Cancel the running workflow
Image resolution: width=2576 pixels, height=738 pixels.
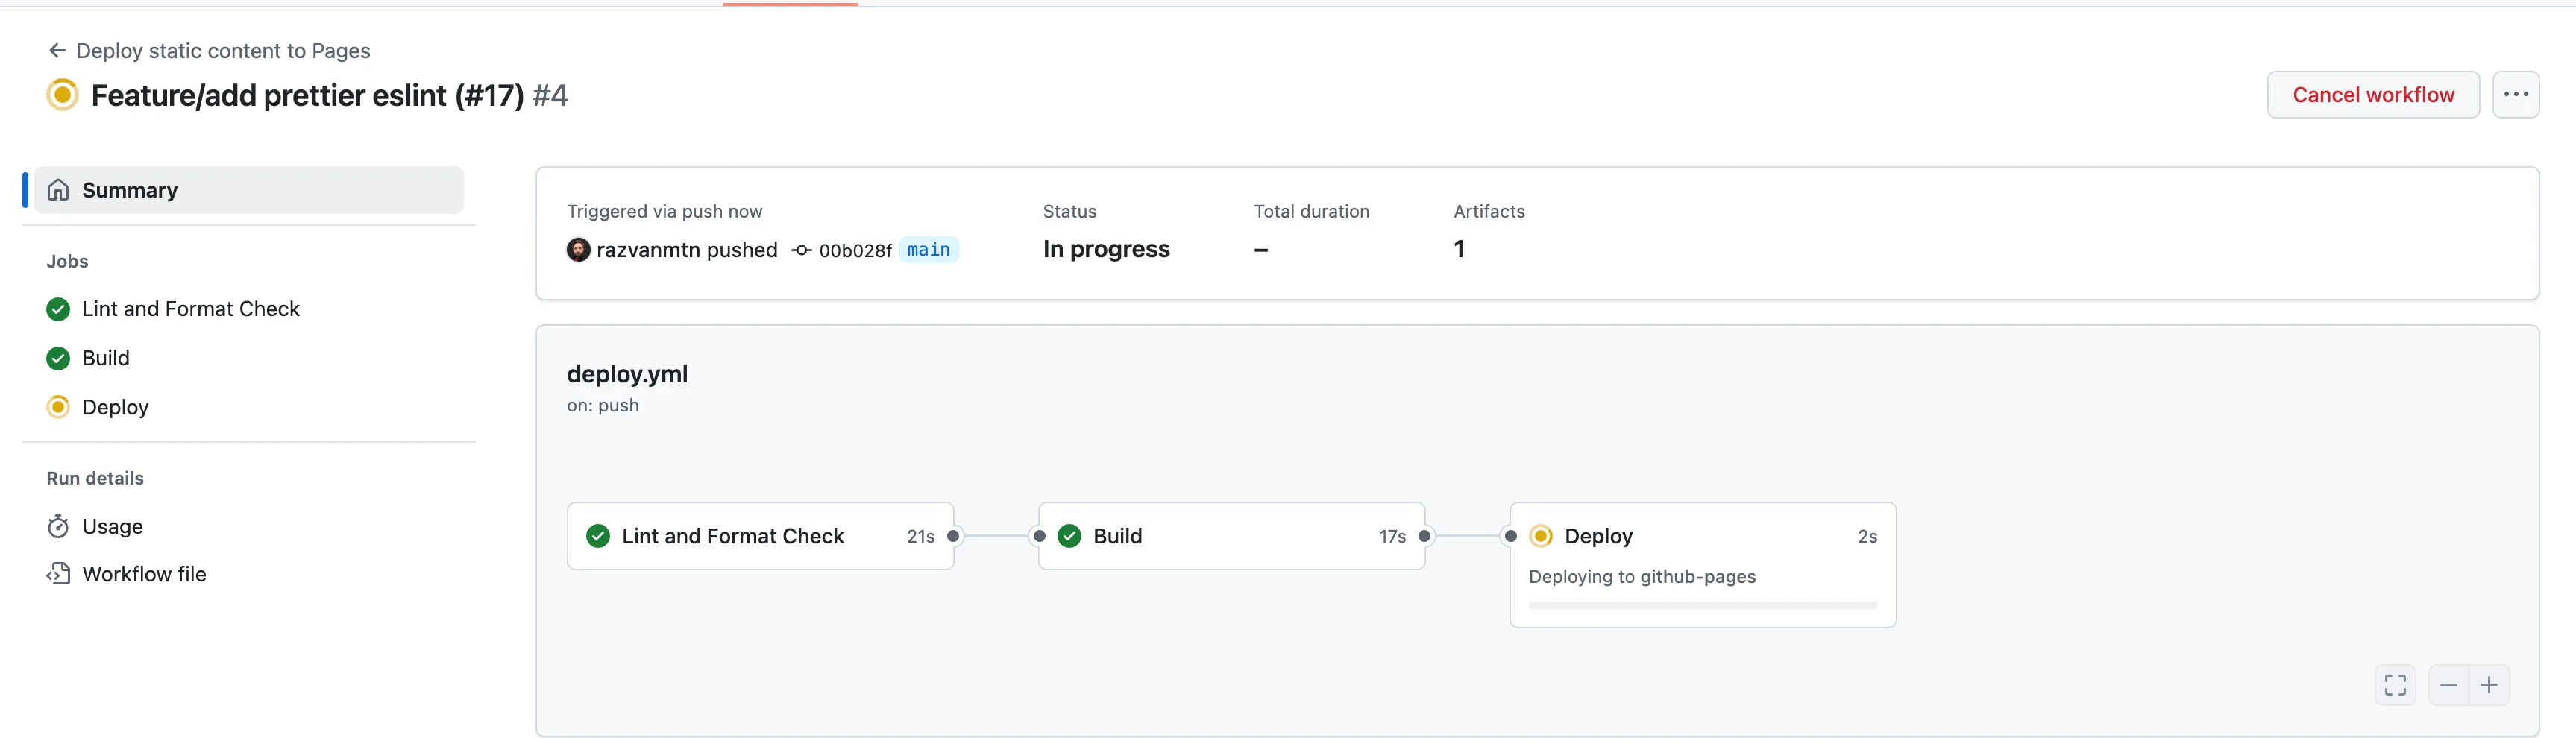[2372, 95]
